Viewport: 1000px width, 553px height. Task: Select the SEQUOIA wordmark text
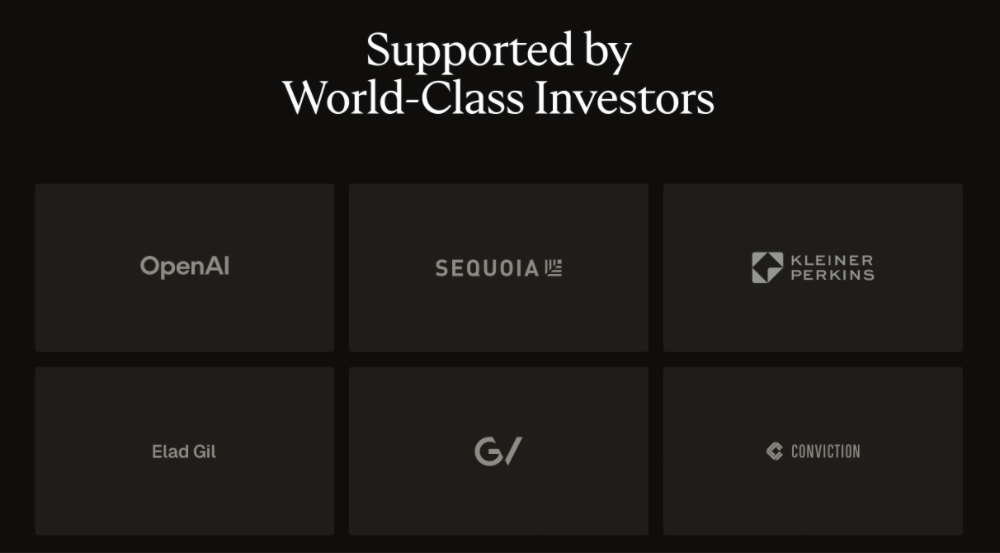(x=487, y=268)
